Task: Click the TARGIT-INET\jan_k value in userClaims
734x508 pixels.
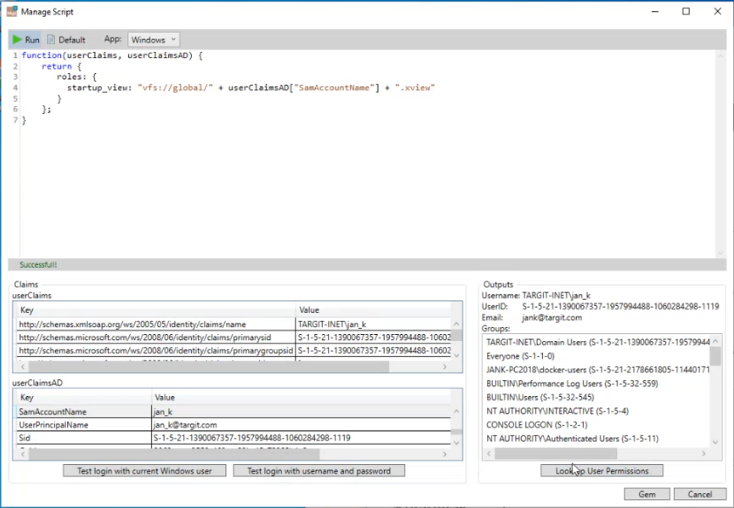Action: click(332, 324)
